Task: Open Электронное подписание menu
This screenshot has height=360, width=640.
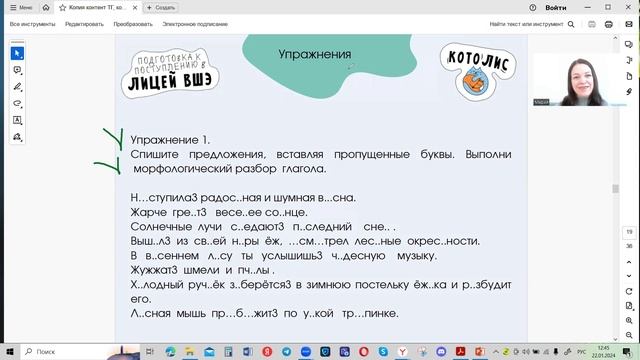Action: click(x=195, y=24)
